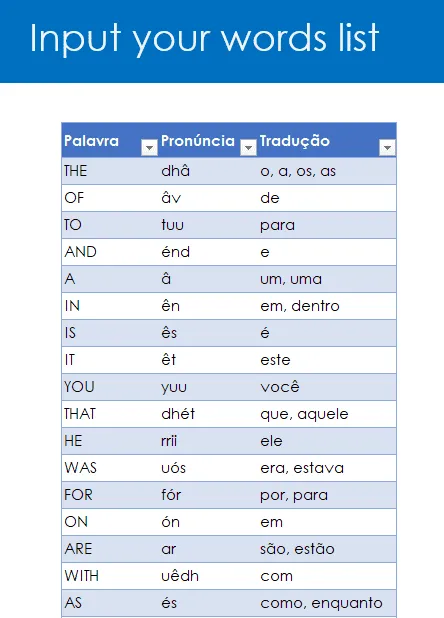Select the pronunciation cell 'dhâ'
This screenshot has width=444, height=618.
tap(208, 171)
